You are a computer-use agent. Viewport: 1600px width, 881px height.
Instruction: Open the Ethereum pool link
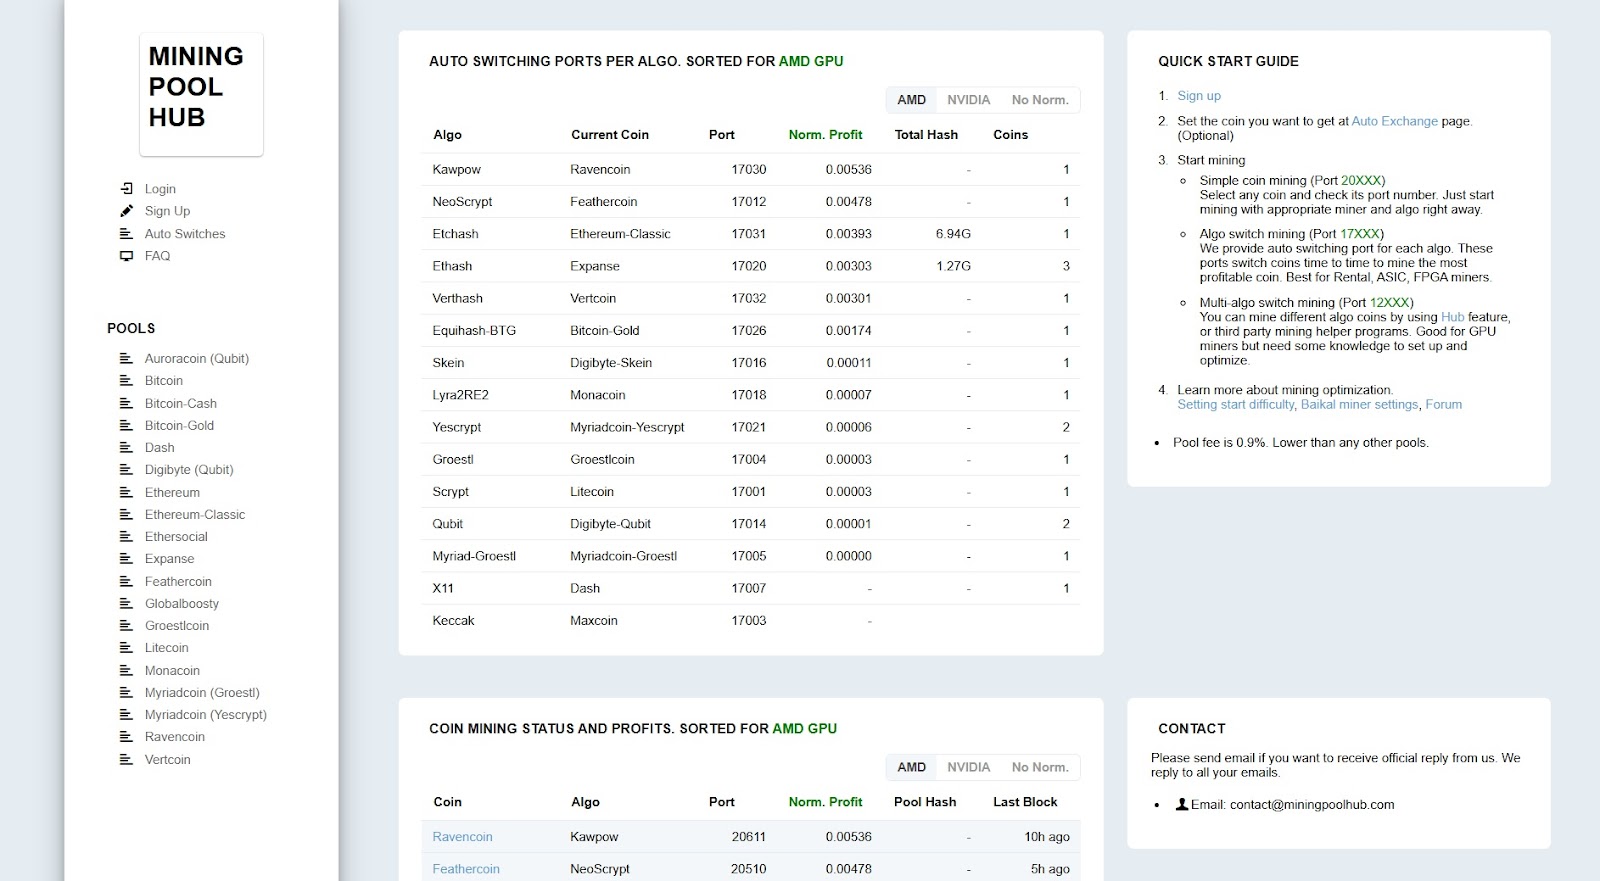172,493
